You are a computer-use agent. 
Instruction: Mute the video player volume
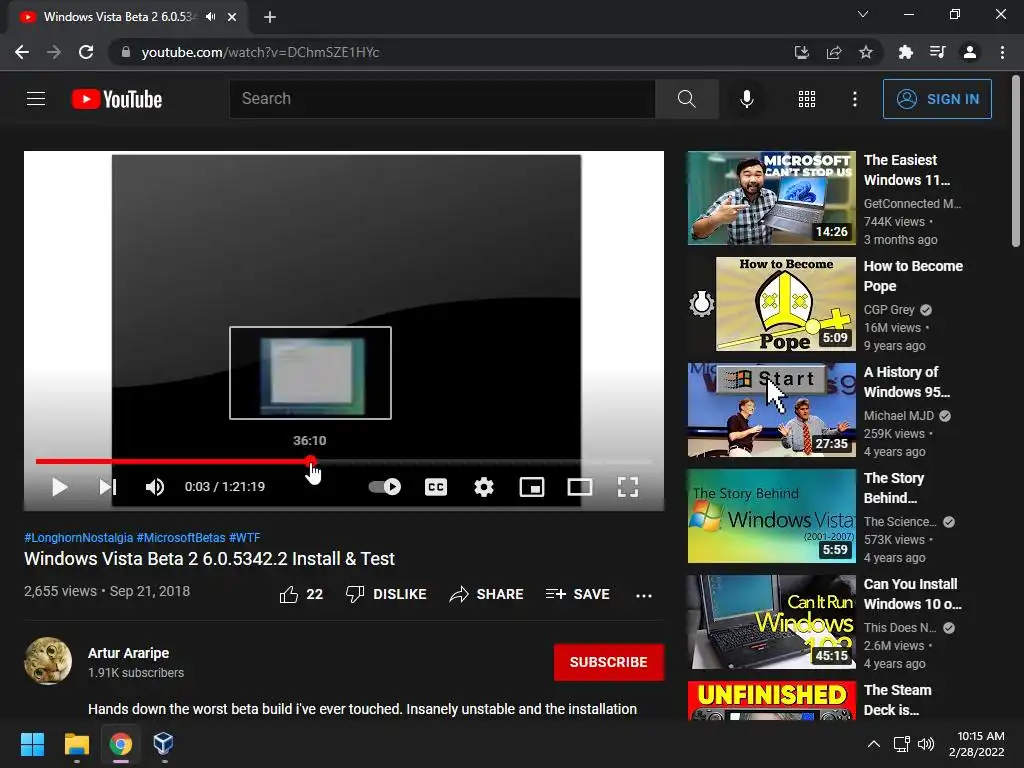(x=155, y=487)
